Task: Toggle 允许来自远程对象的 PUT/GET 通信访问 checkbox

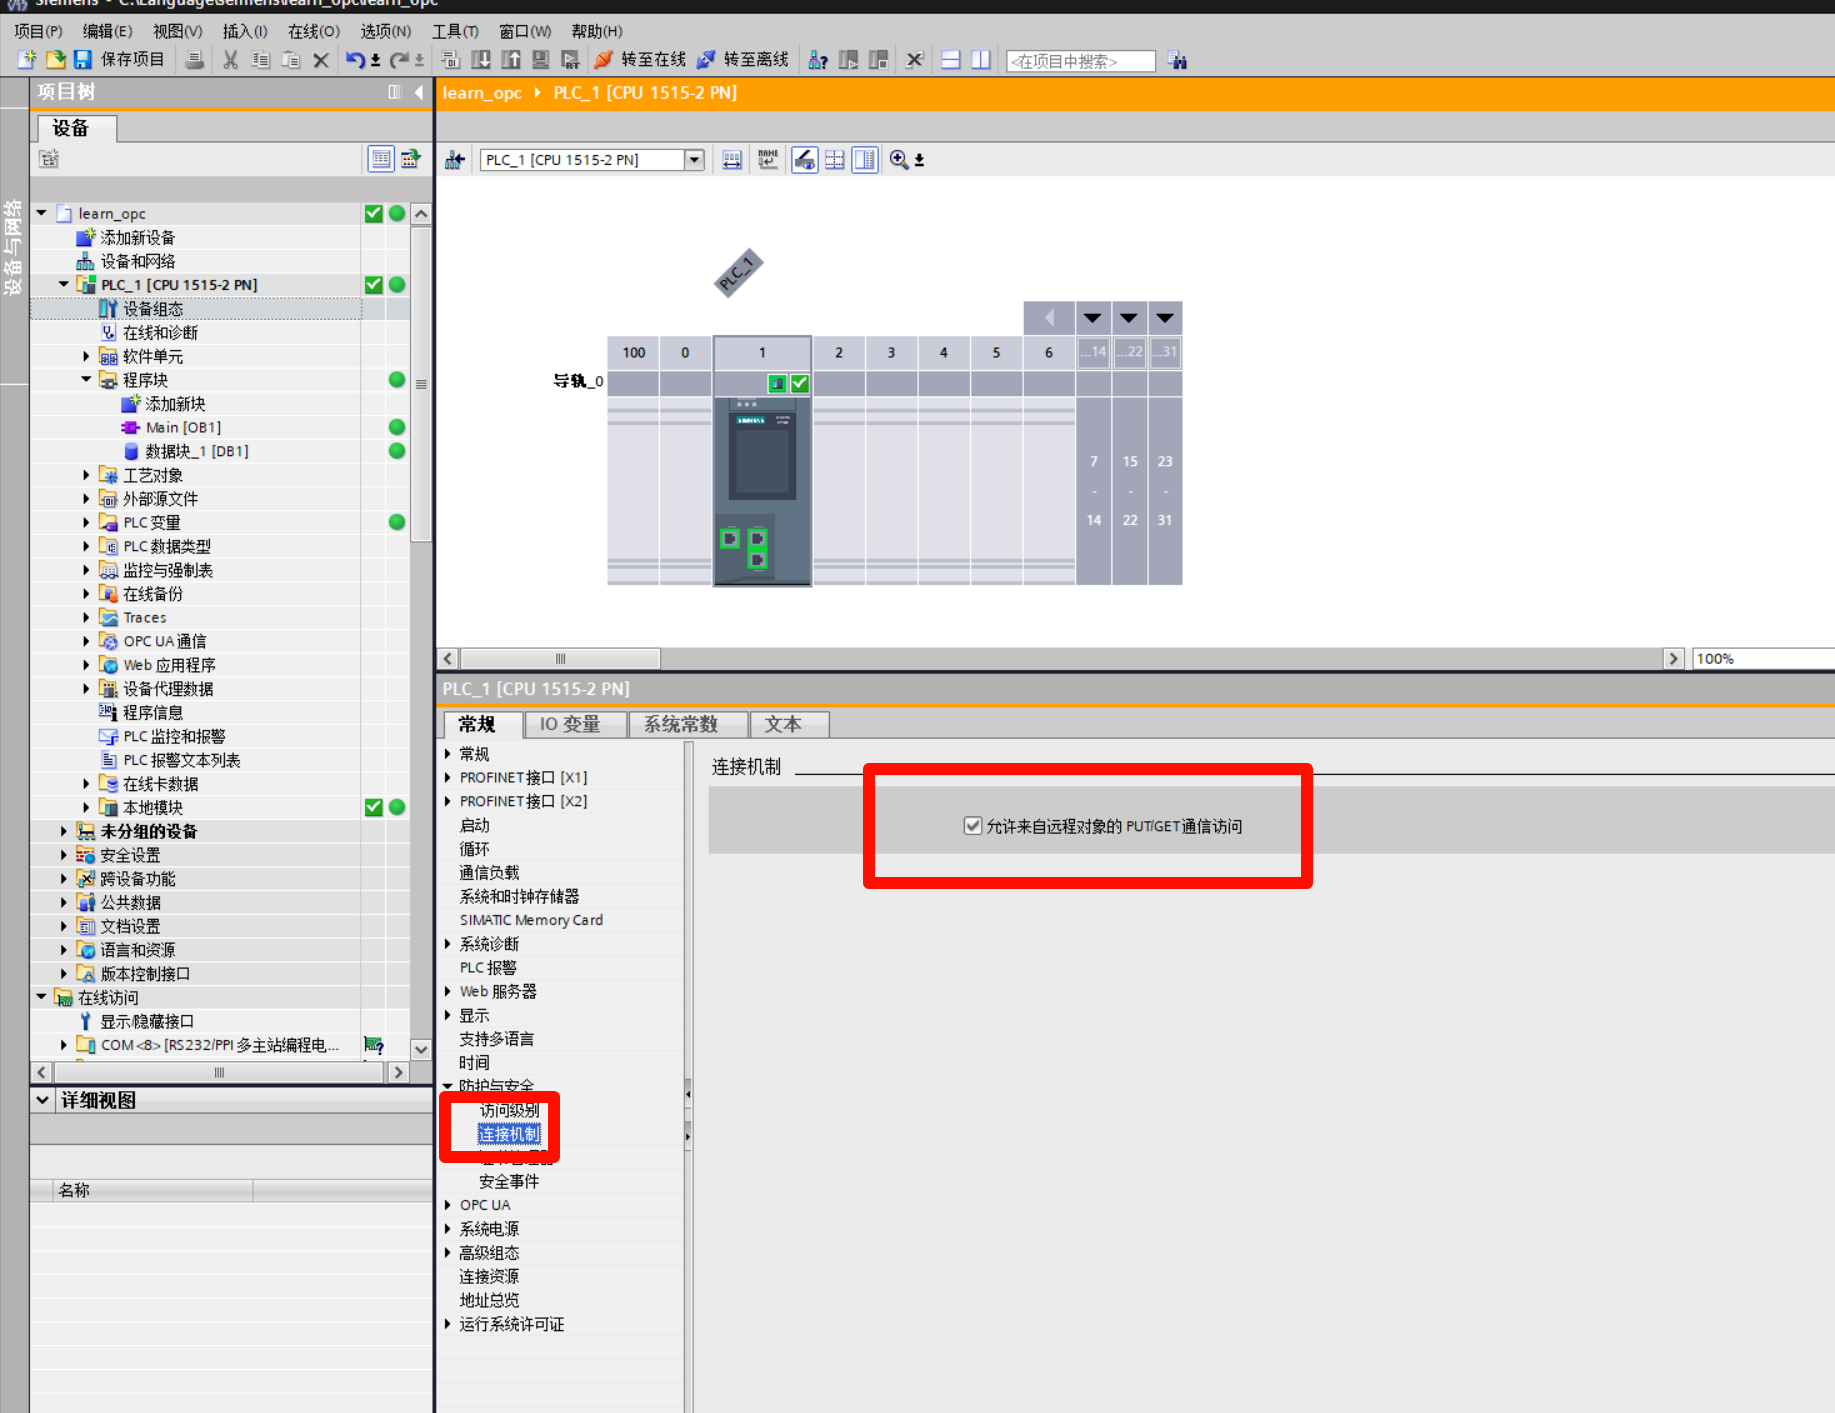Action: pos(972,826)
